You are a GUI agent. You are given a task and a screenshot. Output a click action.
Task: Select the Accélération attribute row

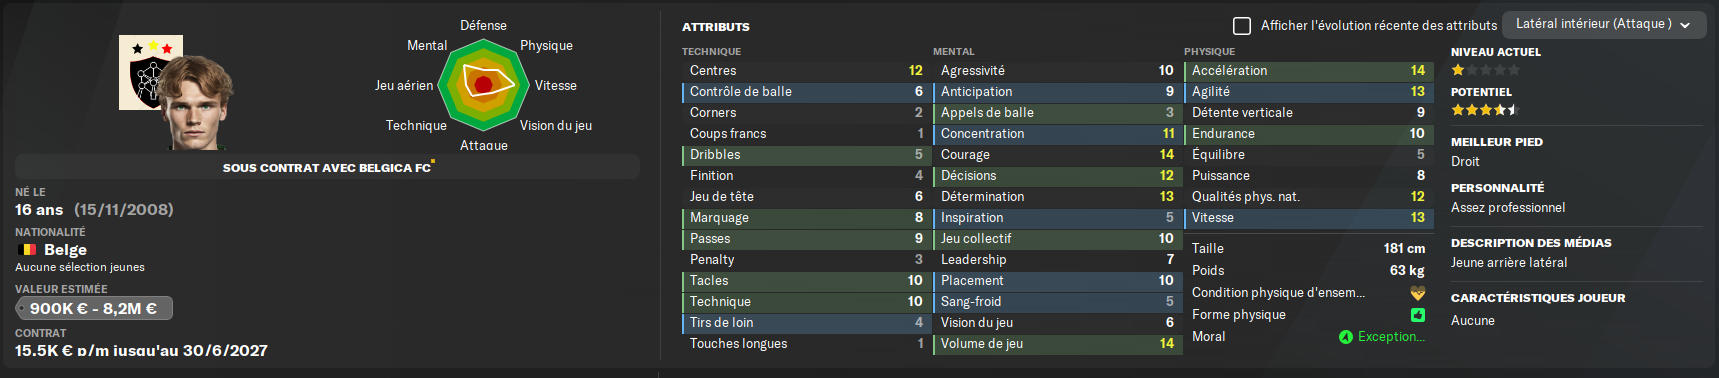coord(1308,71)
